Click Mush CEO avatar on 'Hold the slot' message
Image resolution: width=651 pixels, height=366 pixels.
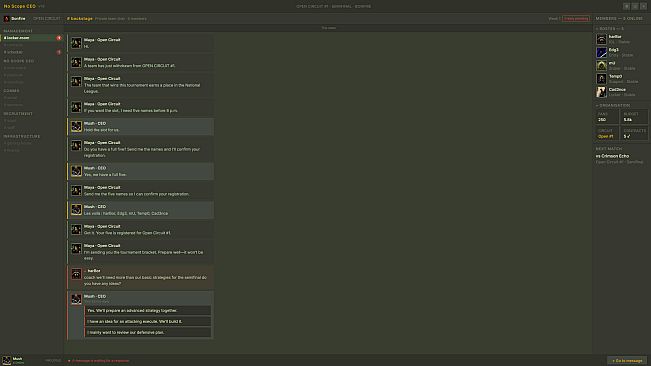pos(76,126)
